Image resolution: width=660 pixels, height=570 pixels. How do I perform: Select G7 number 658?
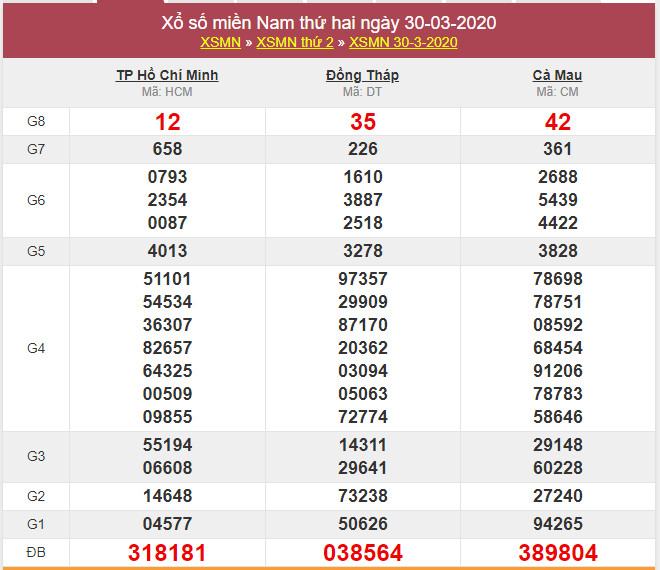pos(168,149)
